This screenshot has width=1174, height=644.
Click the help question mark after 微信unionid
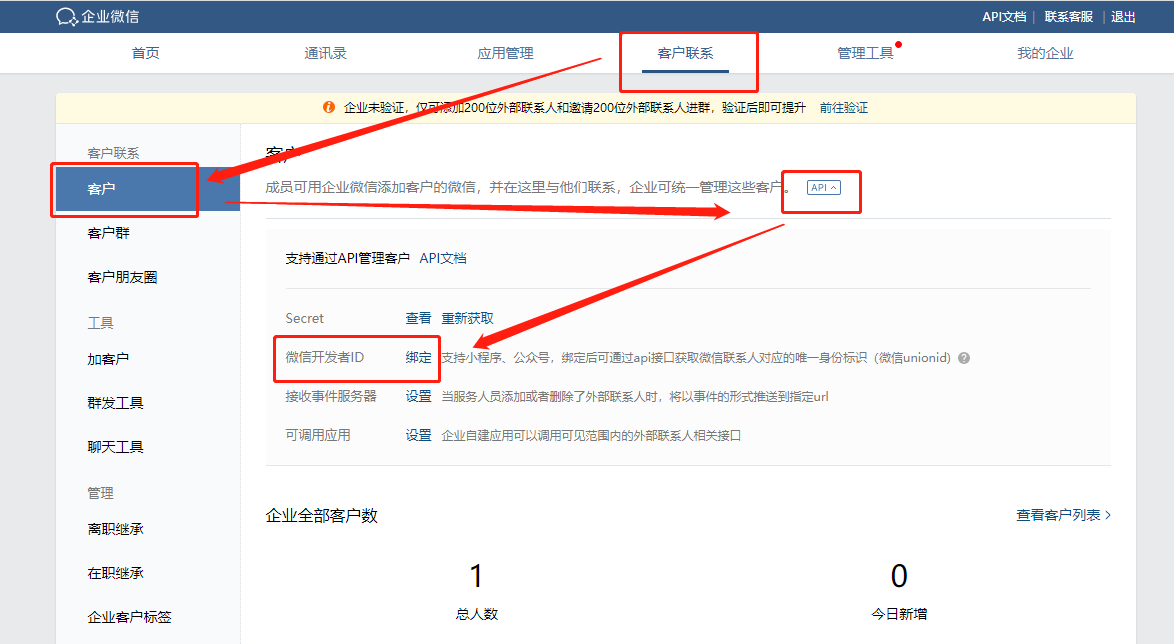[x=964, y=358]
